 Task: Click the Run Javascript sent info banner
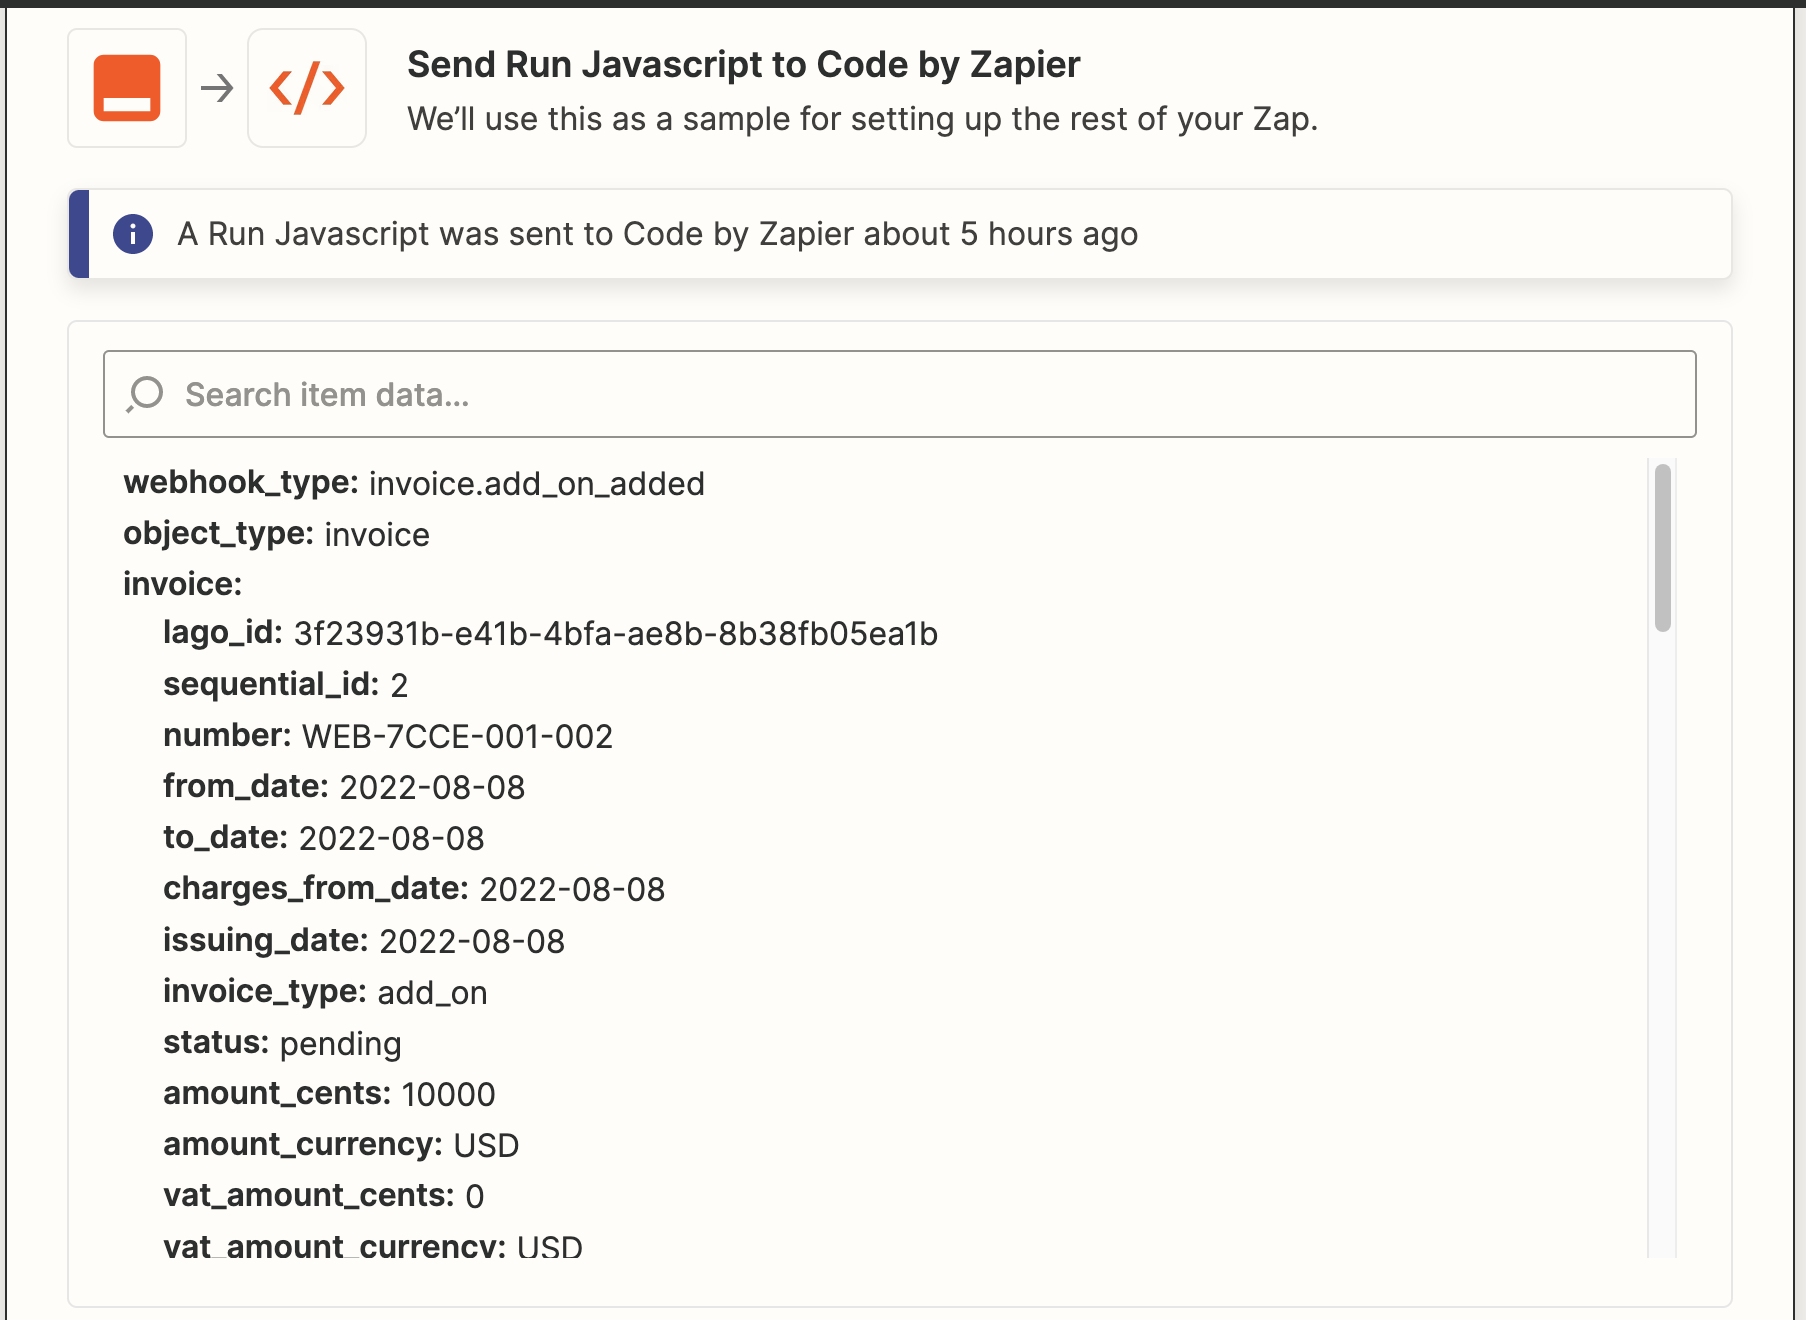pos(900,234)
